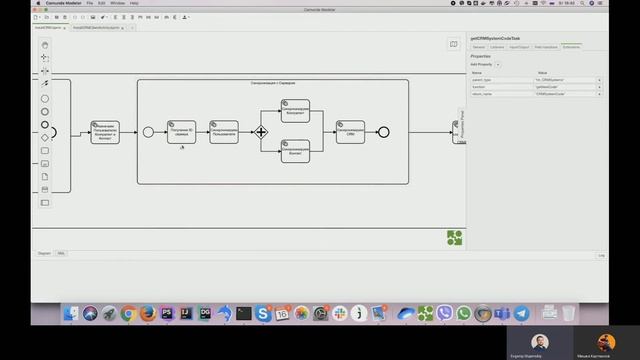Open the Window menu
This screenshot has width=640, height=360.
click(x=118, y=3)
